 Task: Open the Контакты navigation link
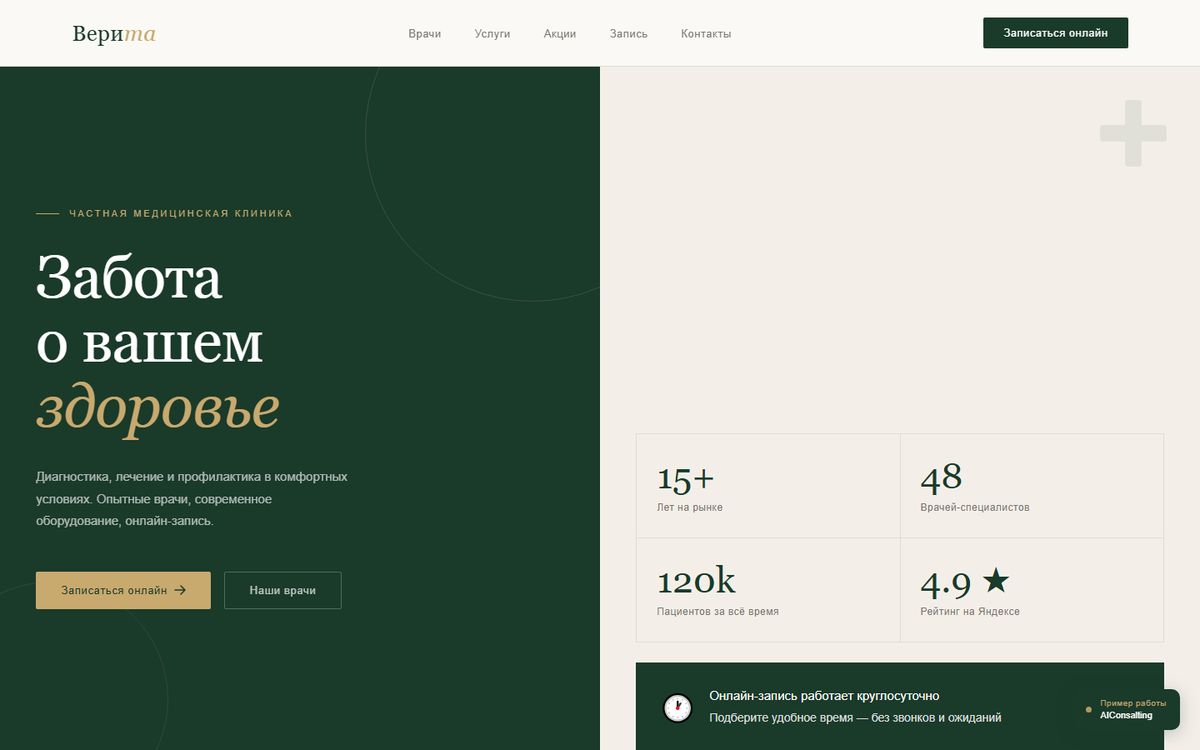pos(706,33)
